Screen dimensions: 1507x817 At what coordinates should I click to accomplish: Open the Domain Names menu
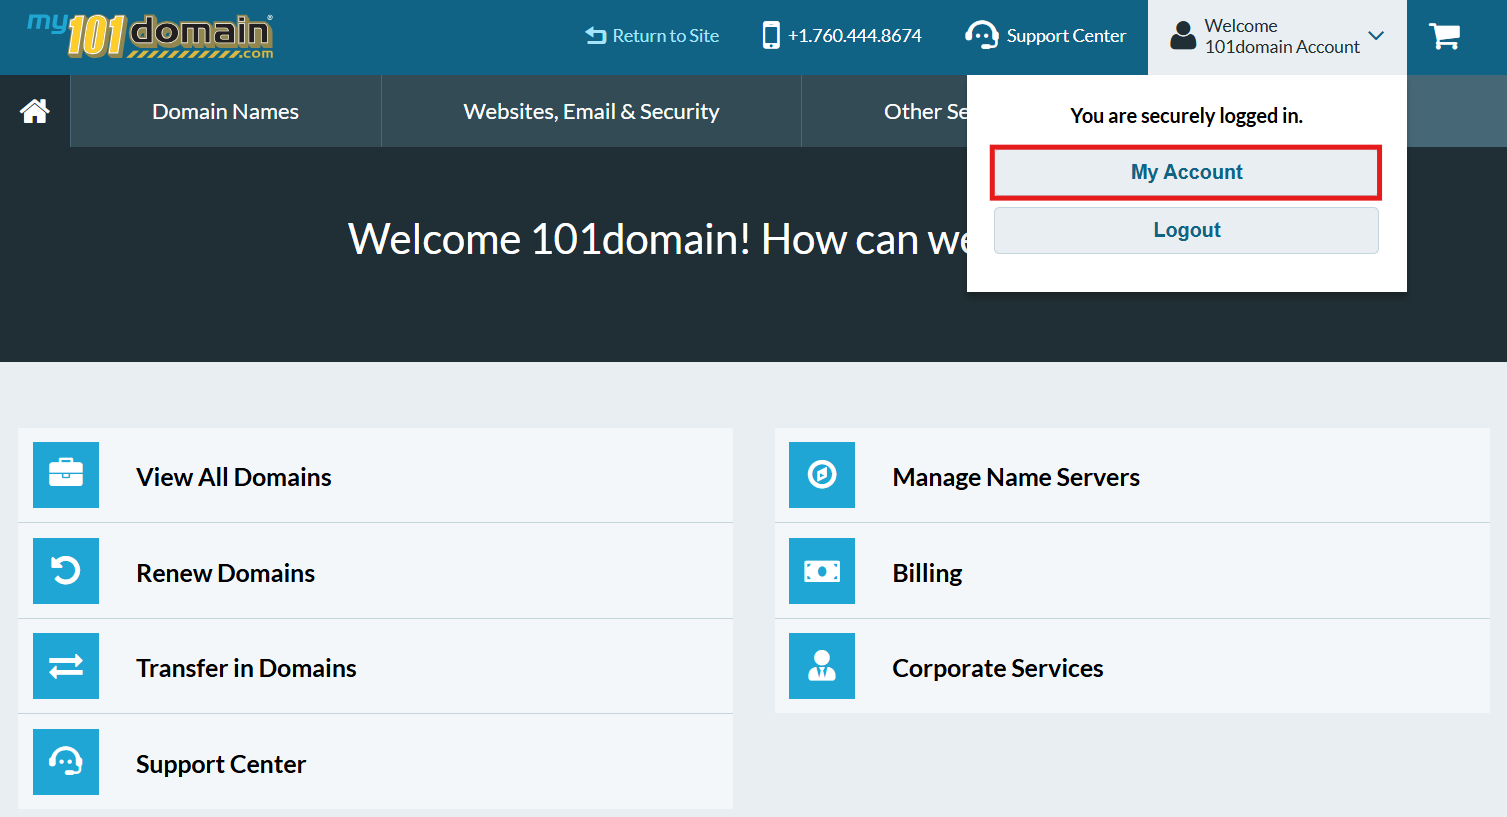click(225, 112)
